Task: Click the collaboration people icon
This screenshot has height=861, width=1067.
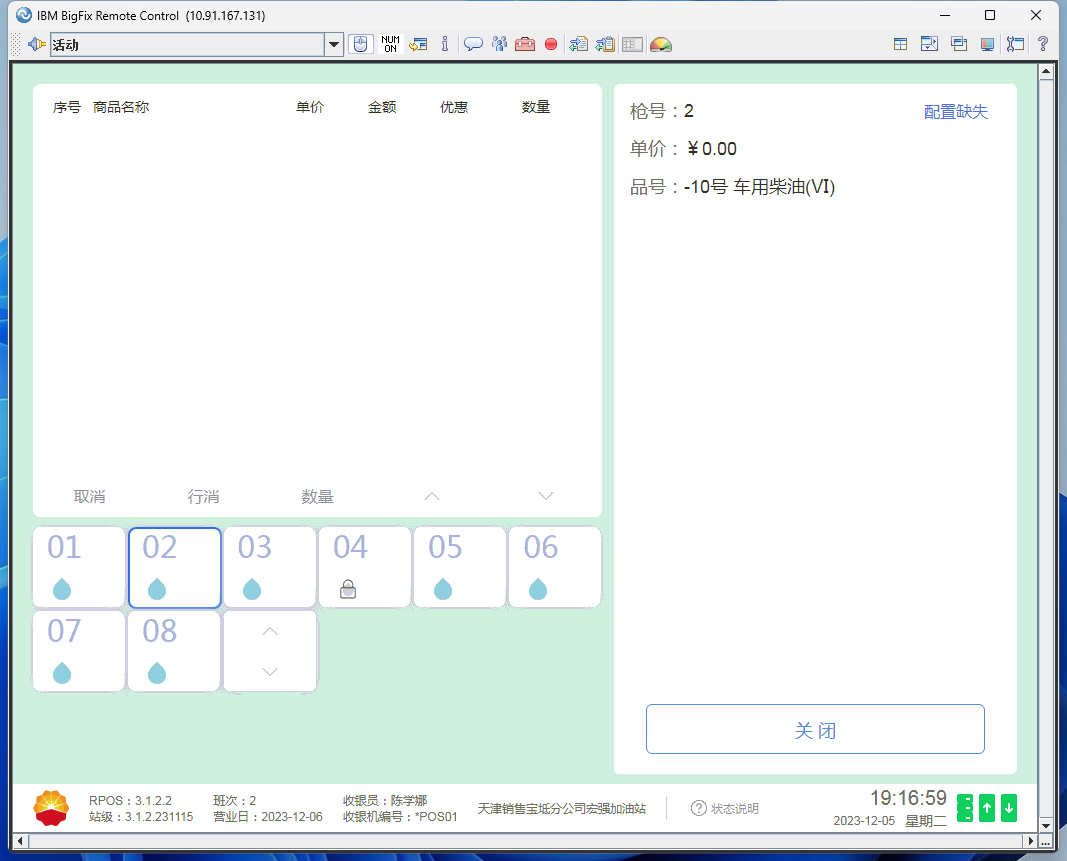Action: 499,44
